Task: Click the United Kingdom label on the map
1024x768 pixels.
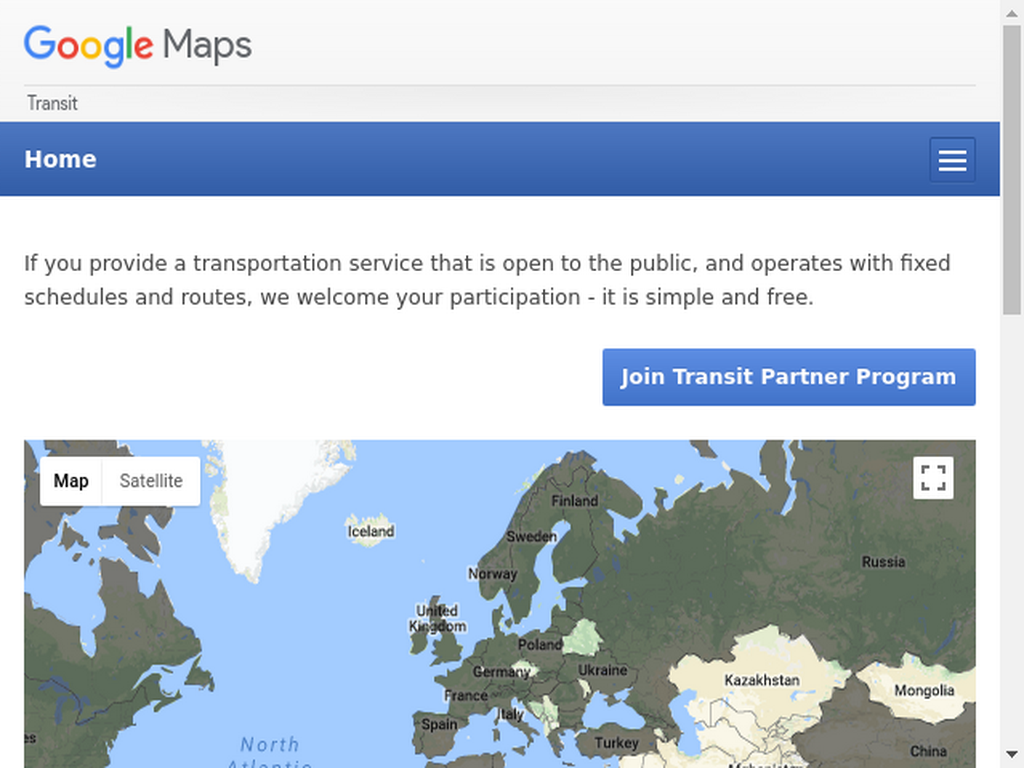Action: (x=438, y=618)
